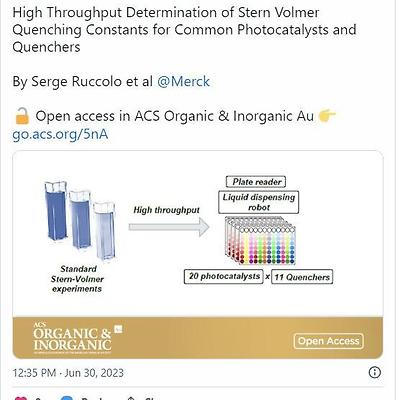Click the pointing hand emoji

tap(327, 115)
